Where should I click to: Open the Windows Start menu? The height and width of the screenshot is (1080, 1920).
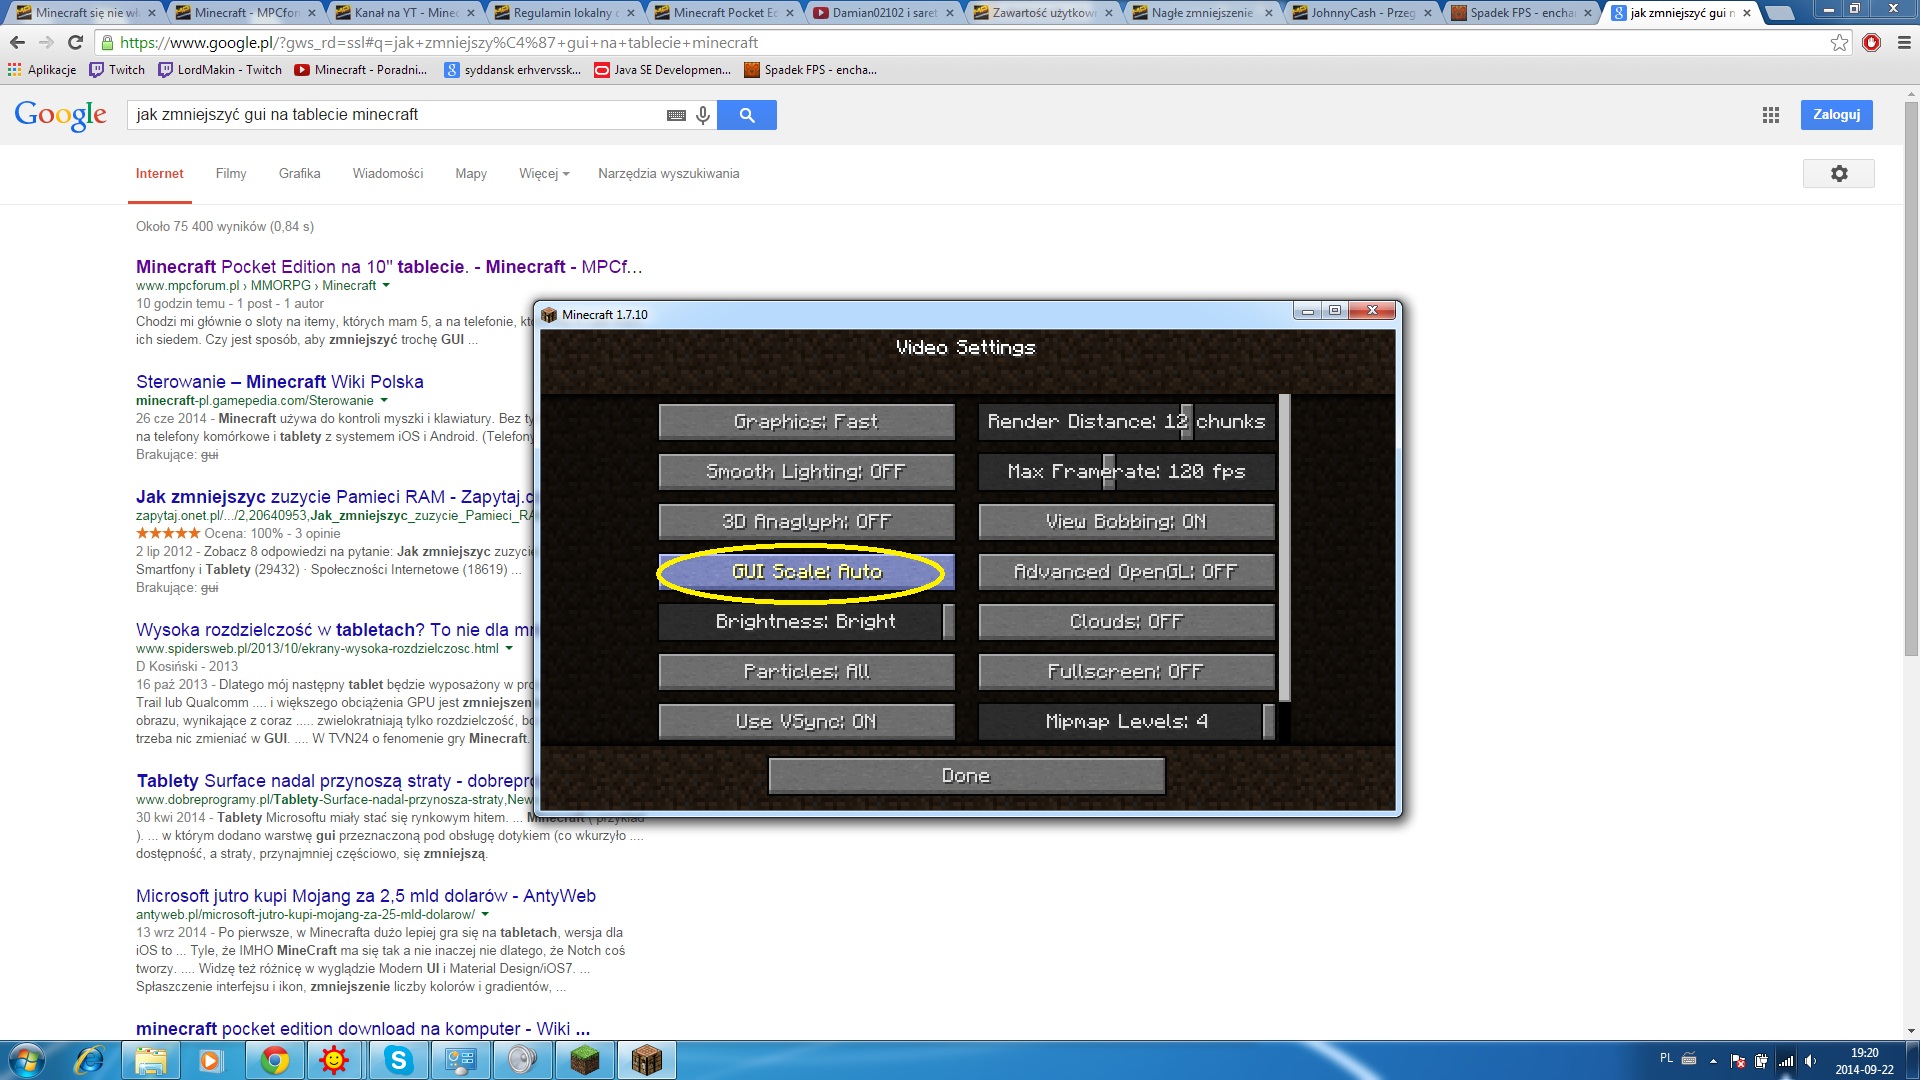(27, 1060)
